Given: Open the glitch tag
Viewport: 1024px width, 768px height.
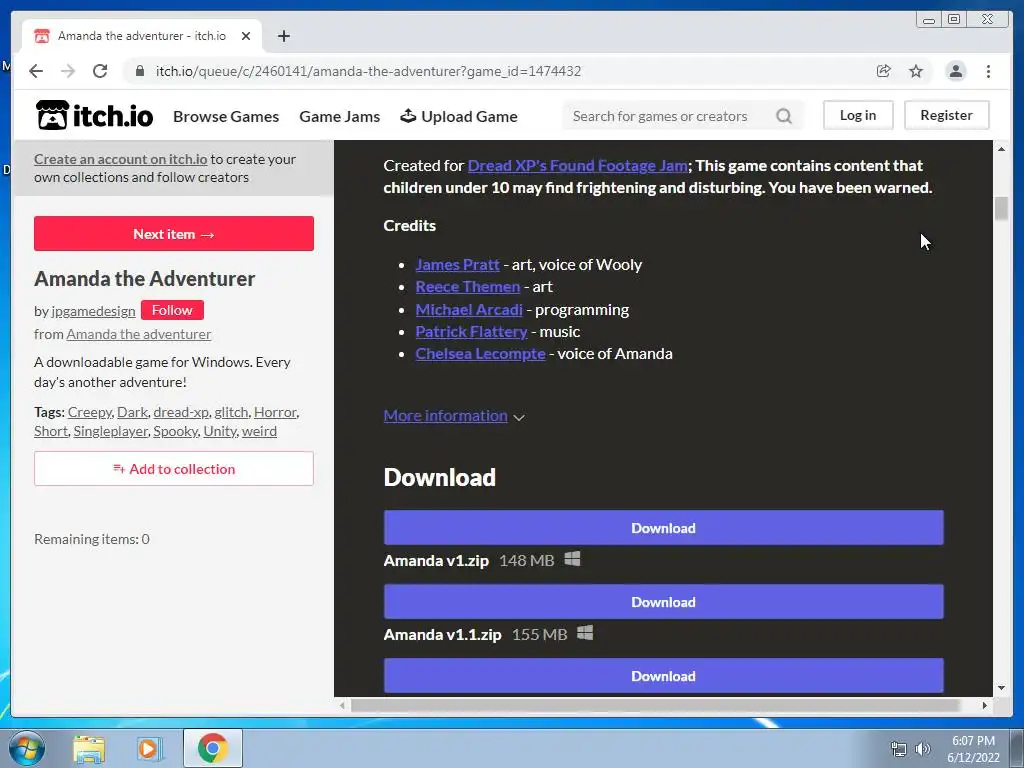Looking at the screenshot, I should (x=231, y=412).
